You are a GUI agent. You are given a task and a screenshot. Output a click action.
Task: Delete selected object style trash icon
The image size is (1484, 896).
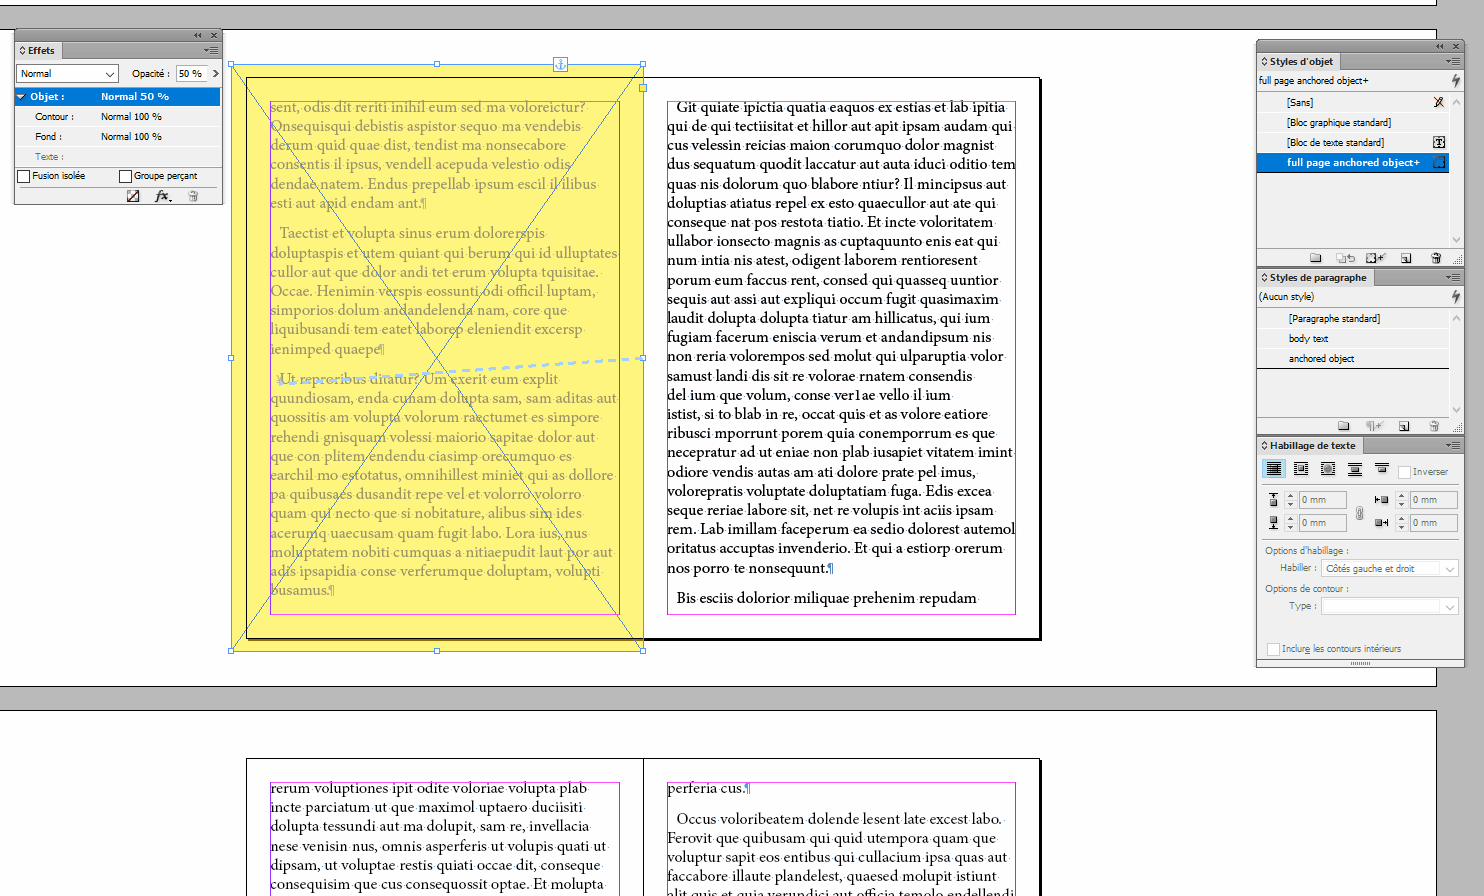tap(1436, 258)
